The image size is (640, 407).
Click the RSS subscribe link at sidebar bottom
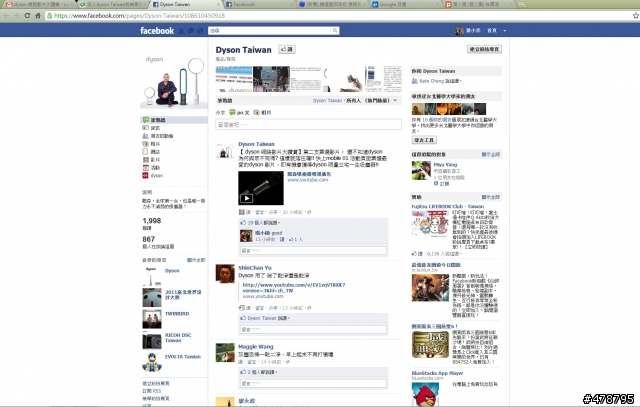pos(151,391)
